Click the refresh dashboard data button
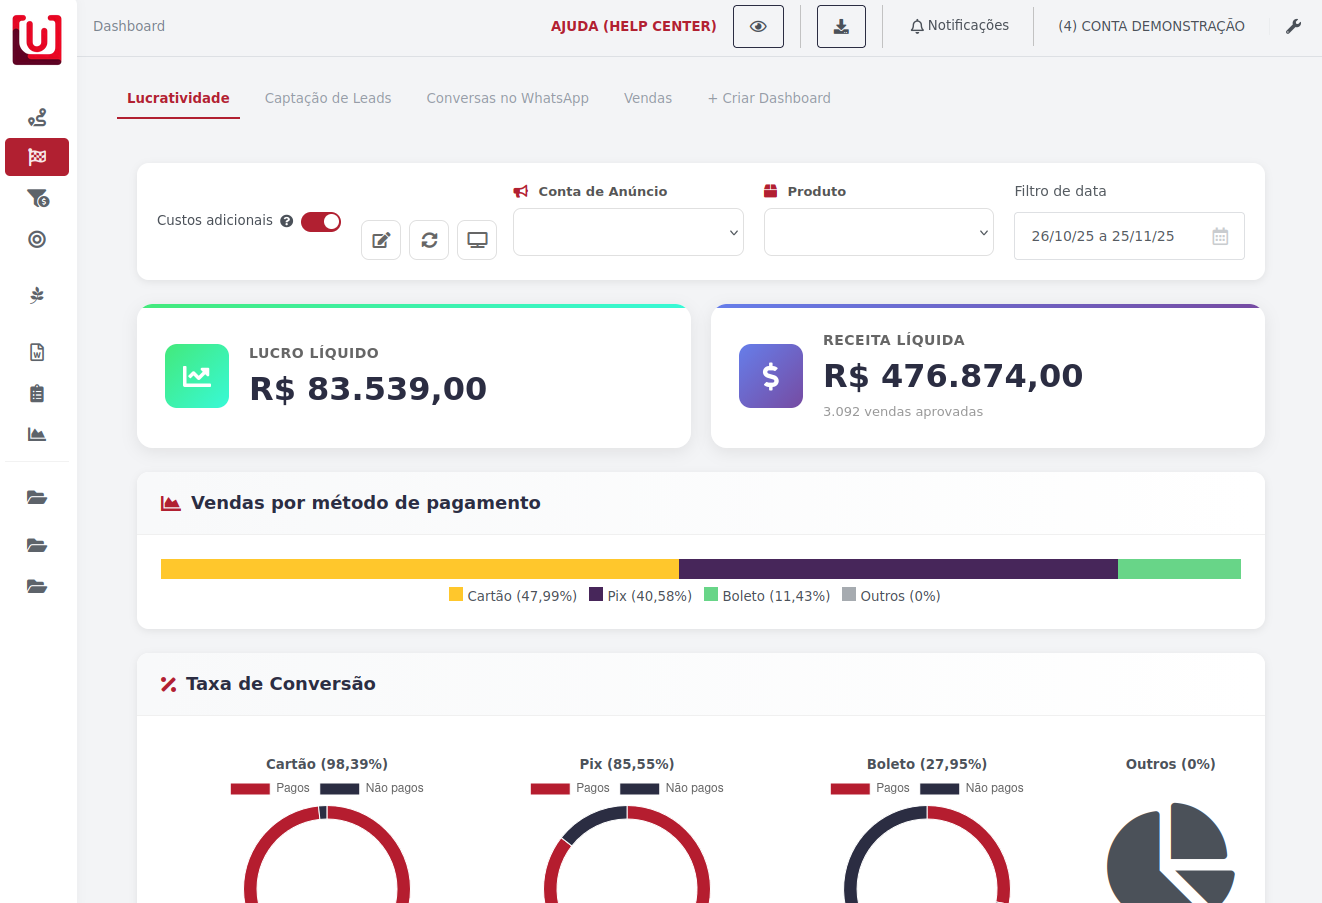The image size is (1322, 903). [x=429, y=240]
